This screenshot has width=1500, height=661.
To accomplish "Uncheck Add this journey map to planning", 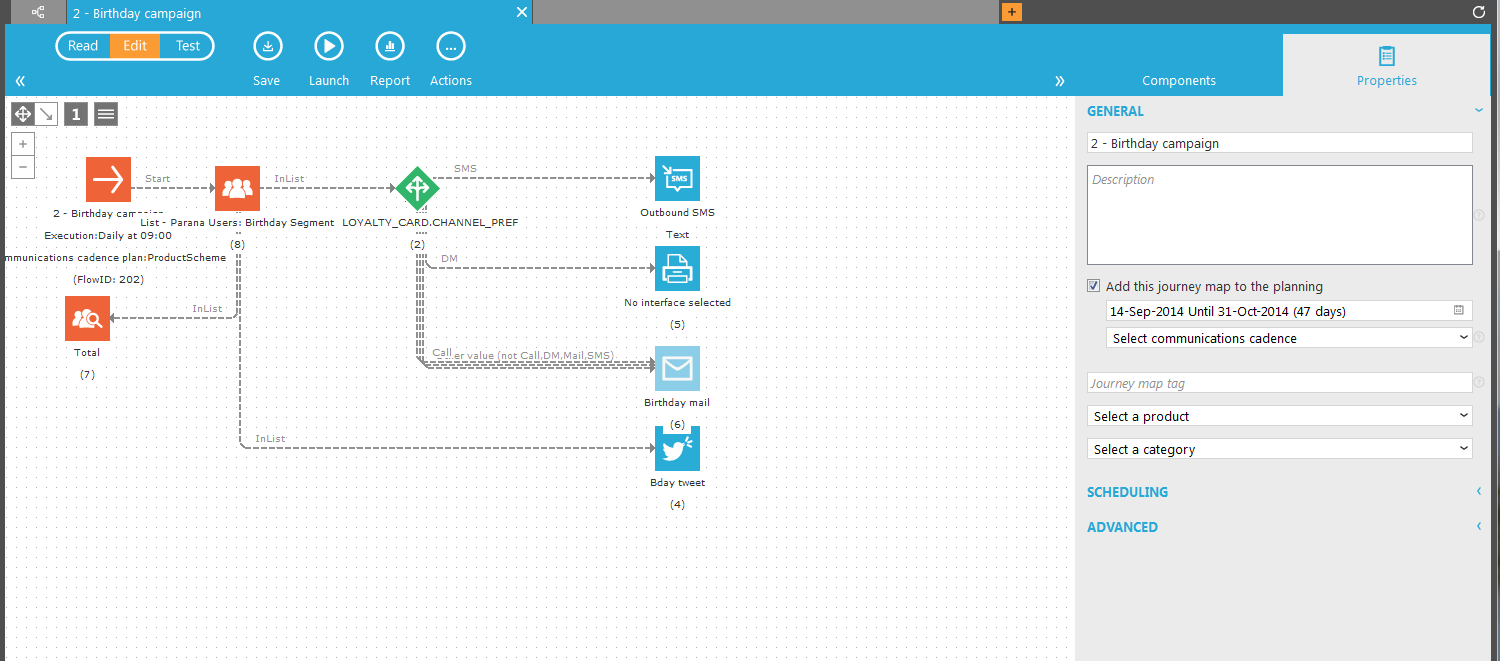I will tap(1095, 286).
